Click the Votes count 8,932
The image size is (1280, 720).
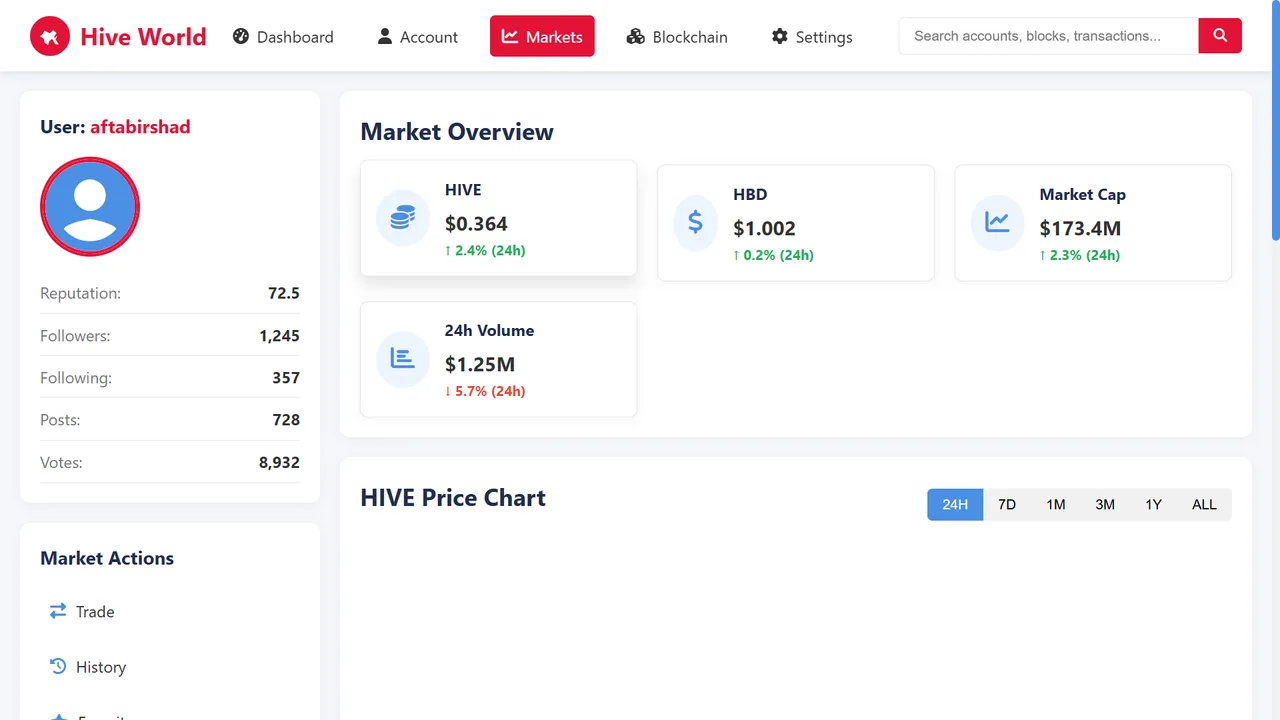click(279, 463)
